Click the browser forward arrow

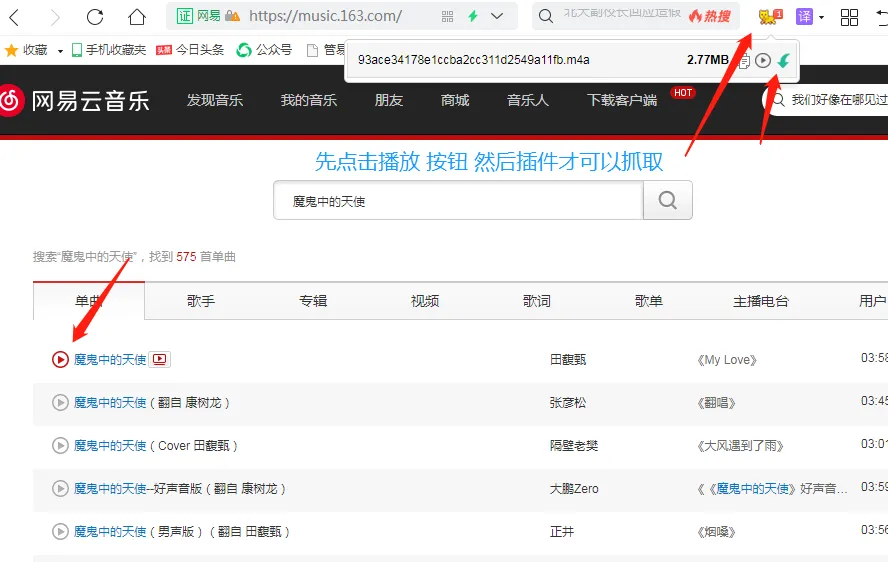pos(55,17)
